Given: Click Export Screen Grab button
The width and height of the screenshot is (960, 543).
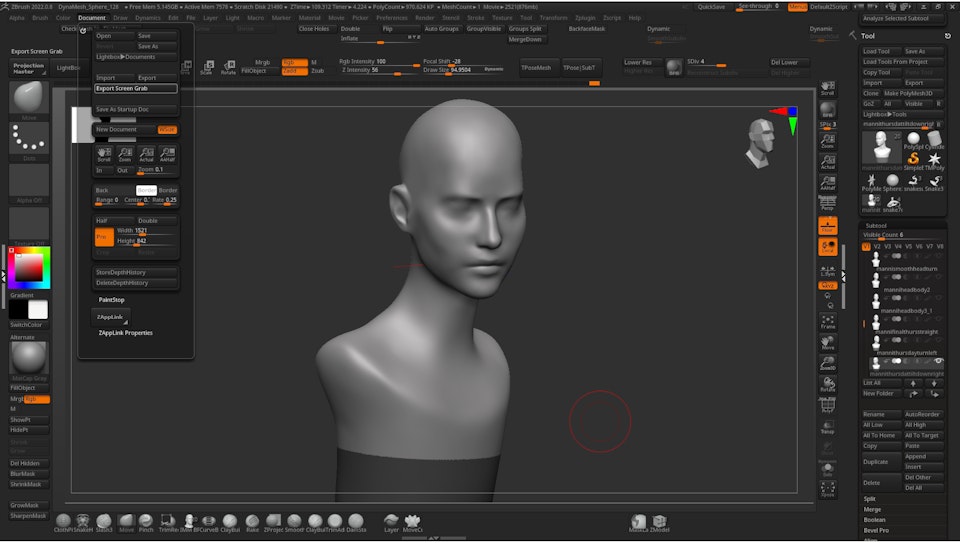Looking at the screenshot, I should click(x=136, y=88).
